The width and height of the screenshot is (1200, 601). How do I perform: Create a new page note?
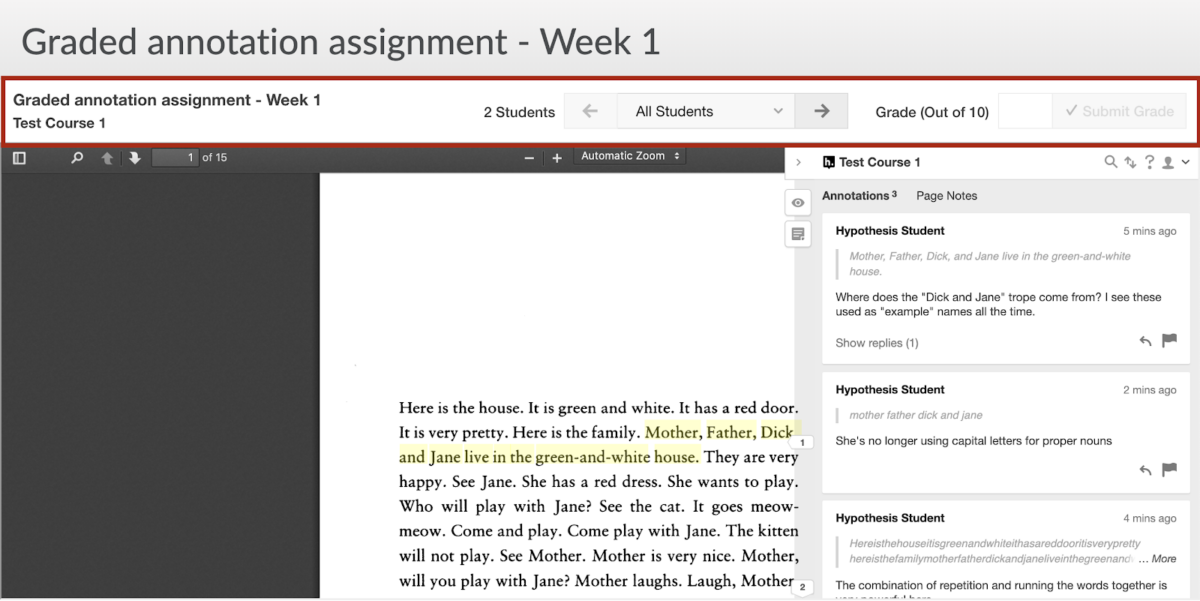click(798, 234)
